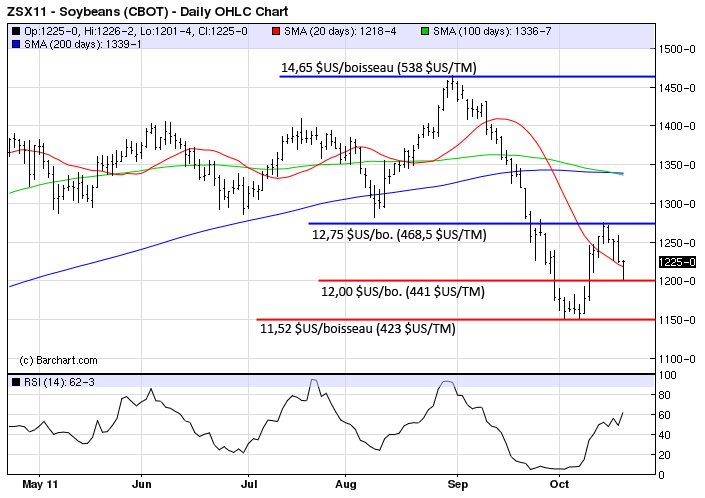Click the red SMA 20 days legend swatch
This screenshot has width=705, height=498.
click(x=274, y=30)
